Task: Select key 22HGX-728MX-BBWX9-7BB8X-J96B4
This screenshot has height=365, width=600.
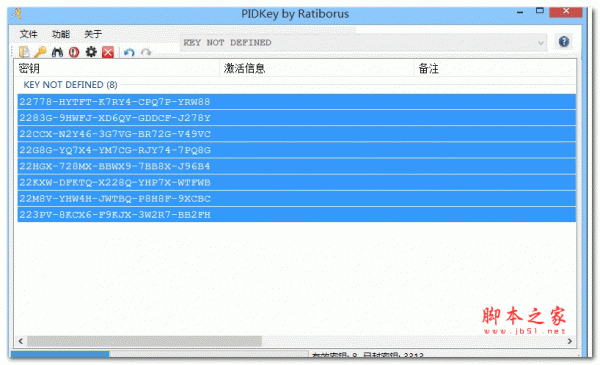Action: pos(297,166)
